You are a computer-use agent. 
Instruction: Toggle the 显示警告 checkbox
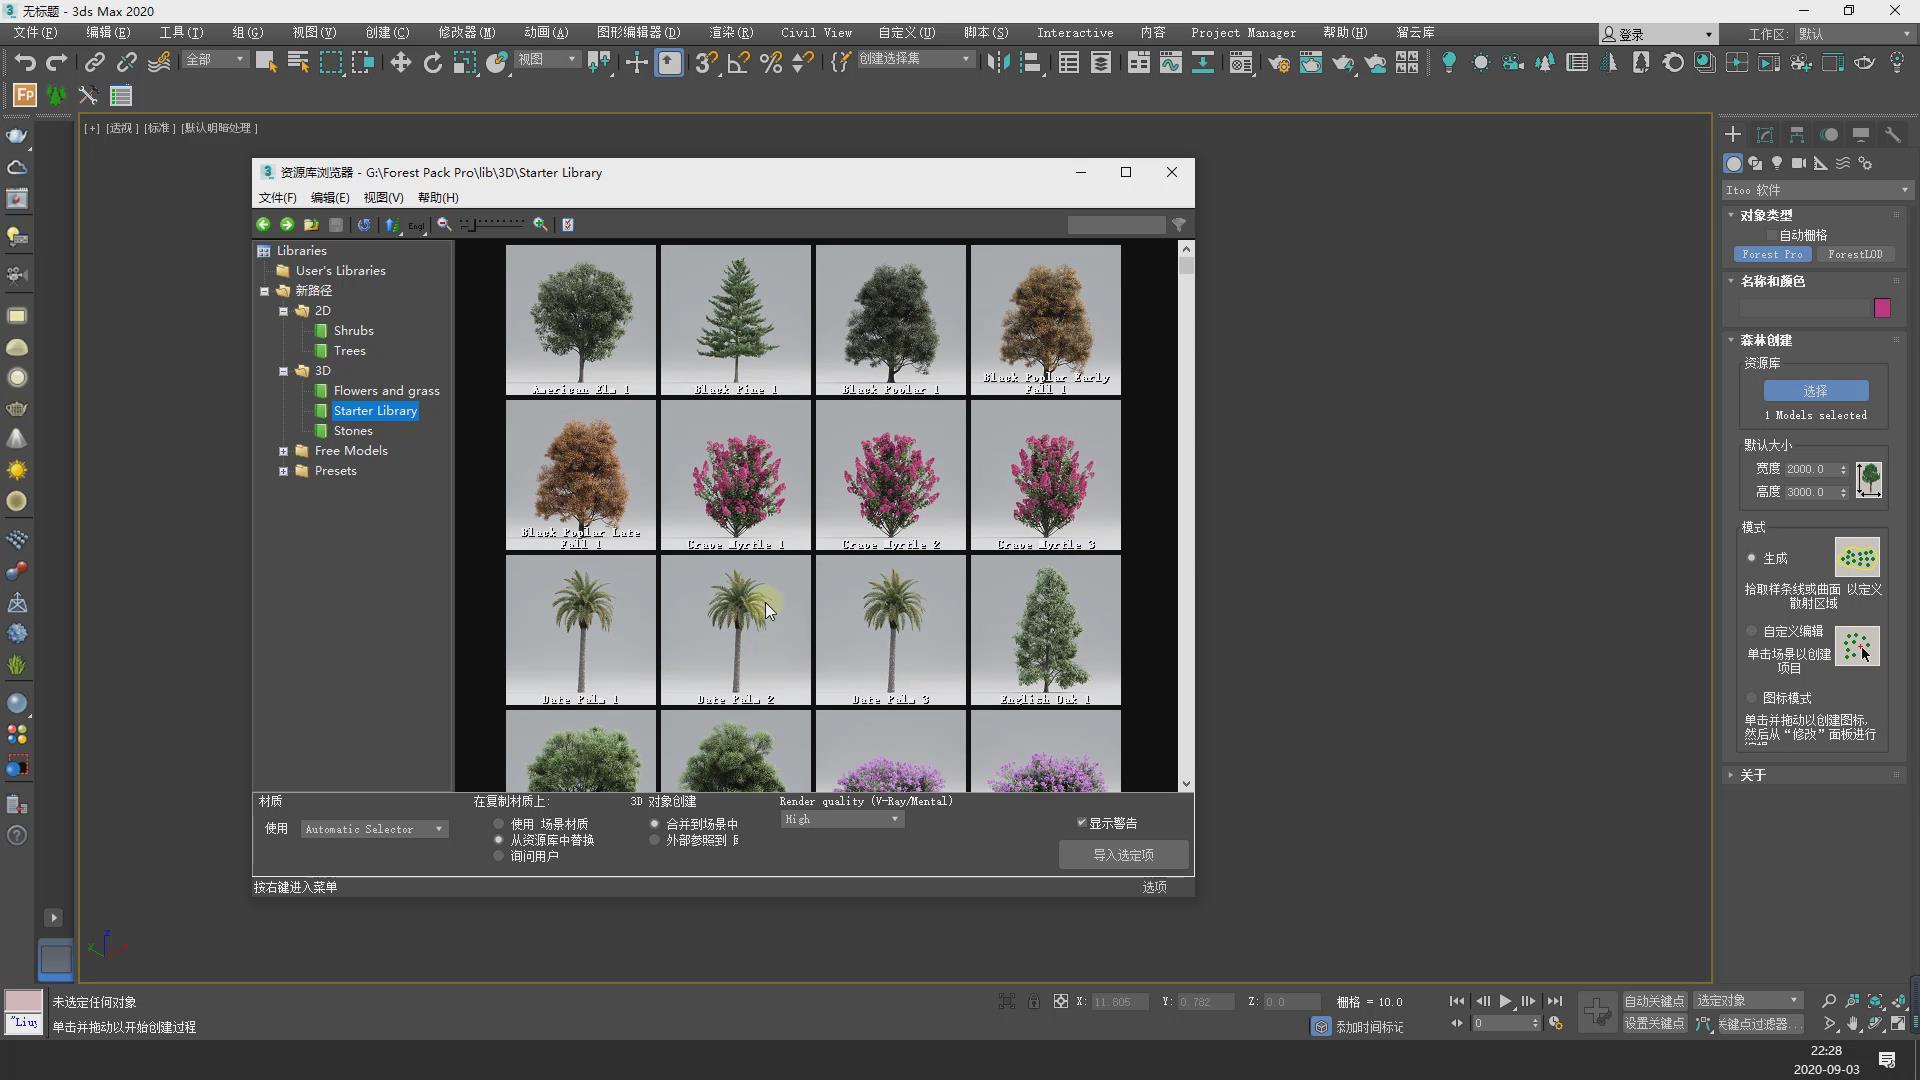[1082, 823]
